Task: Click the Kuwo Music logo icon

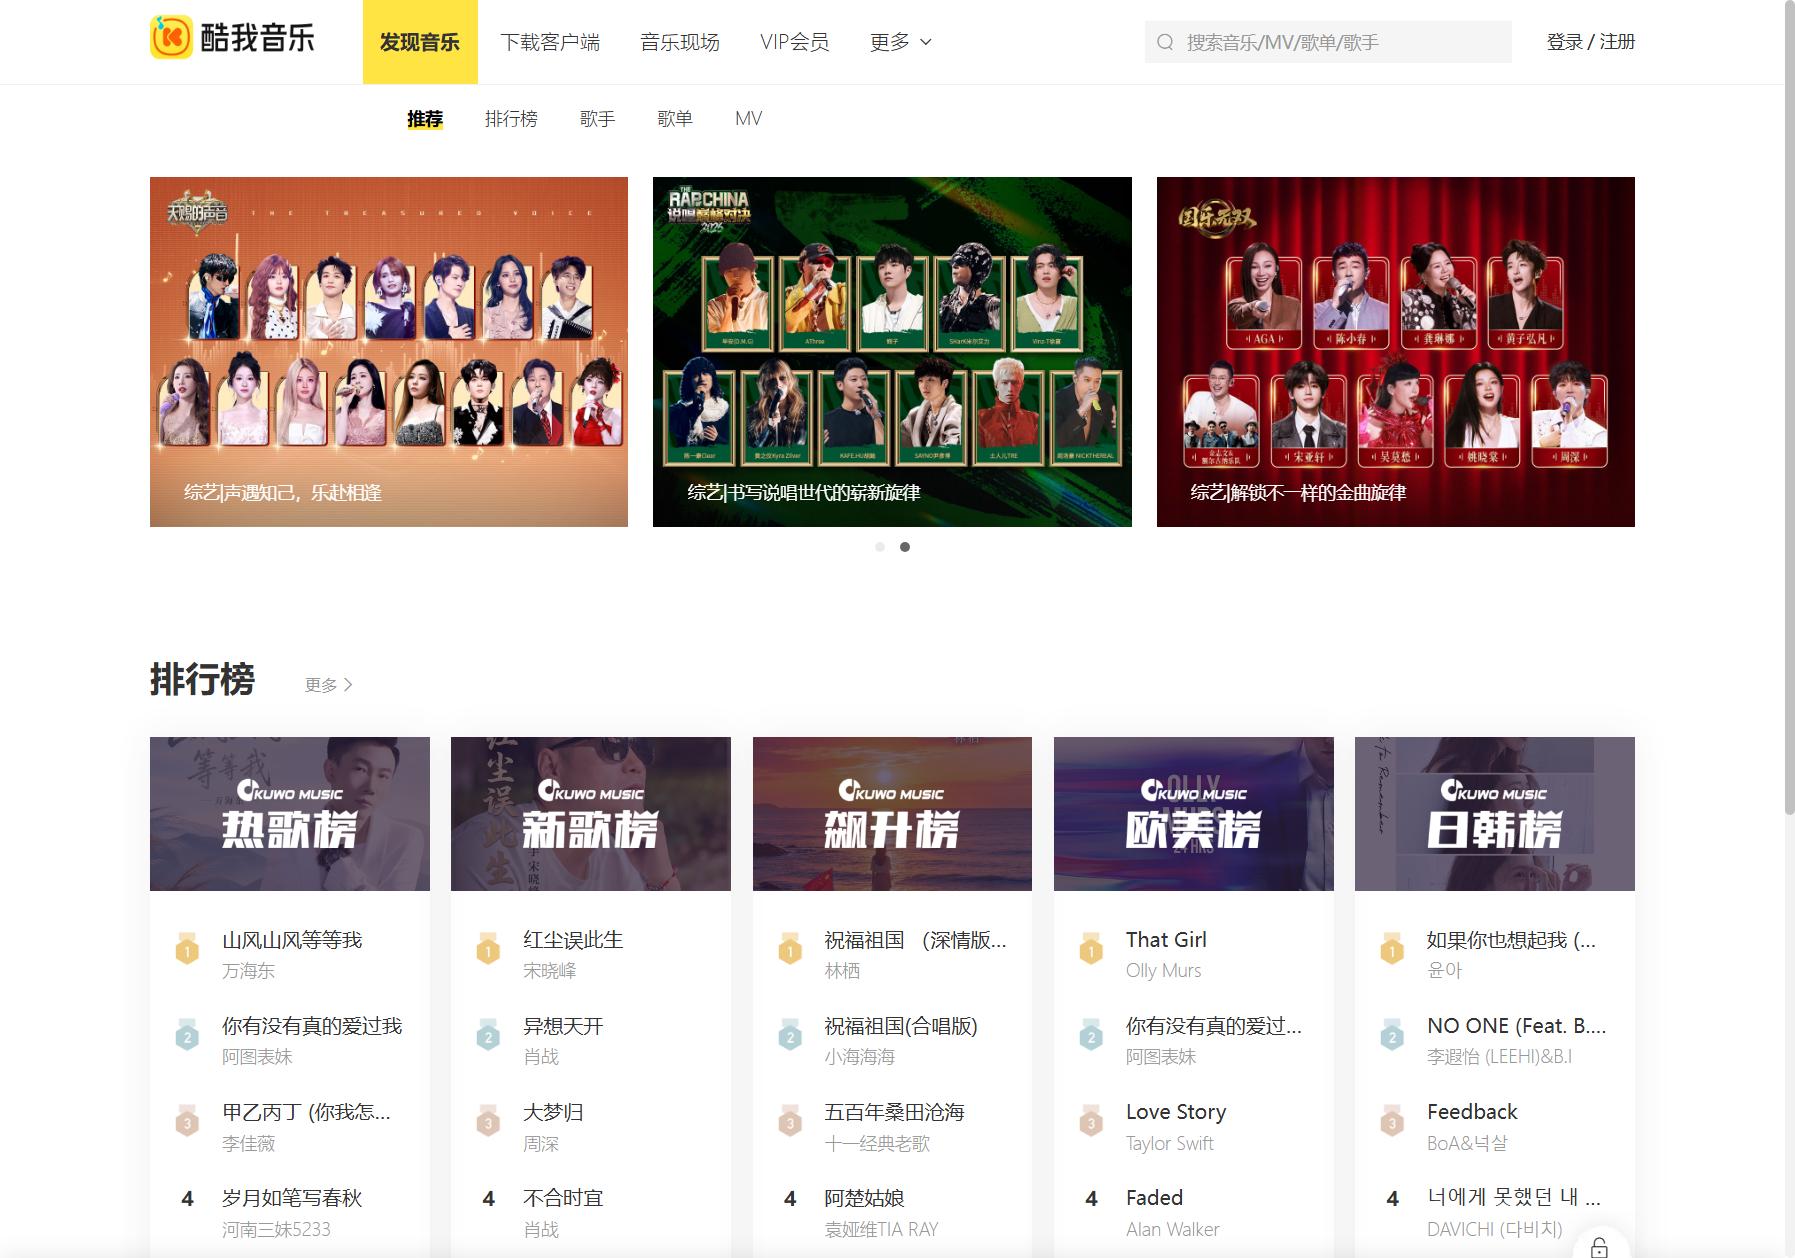Action: (x=171, y=38)
